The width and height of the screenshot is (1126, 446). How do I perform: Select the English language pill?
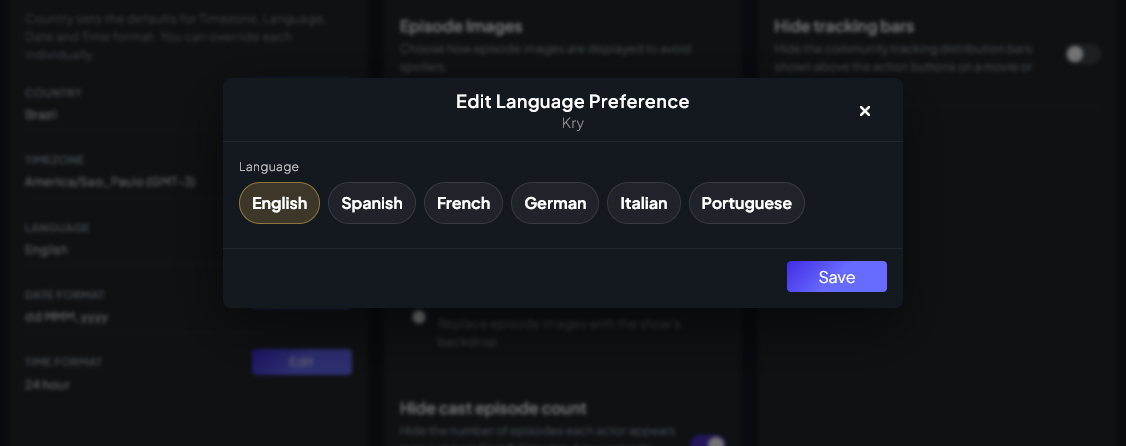point(279,203)
